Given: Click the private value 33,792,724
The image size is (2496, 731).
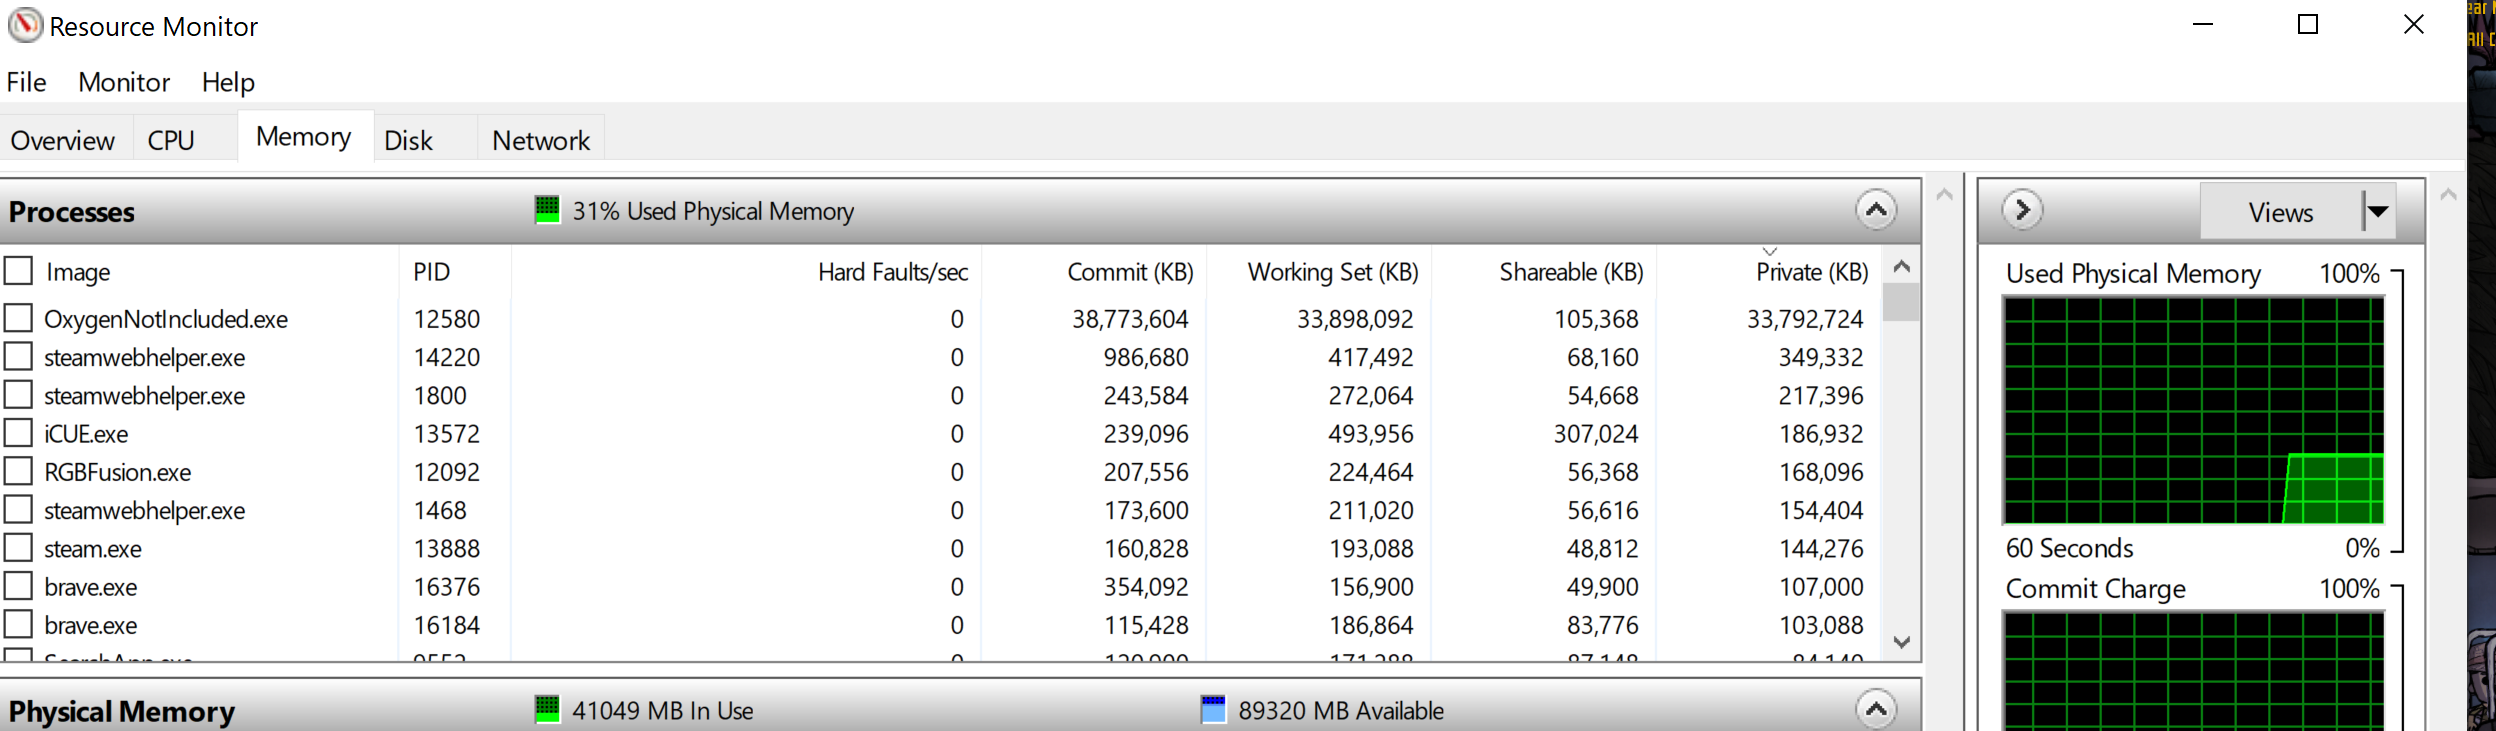Looking at the screenshot, I should [1805, 319].
